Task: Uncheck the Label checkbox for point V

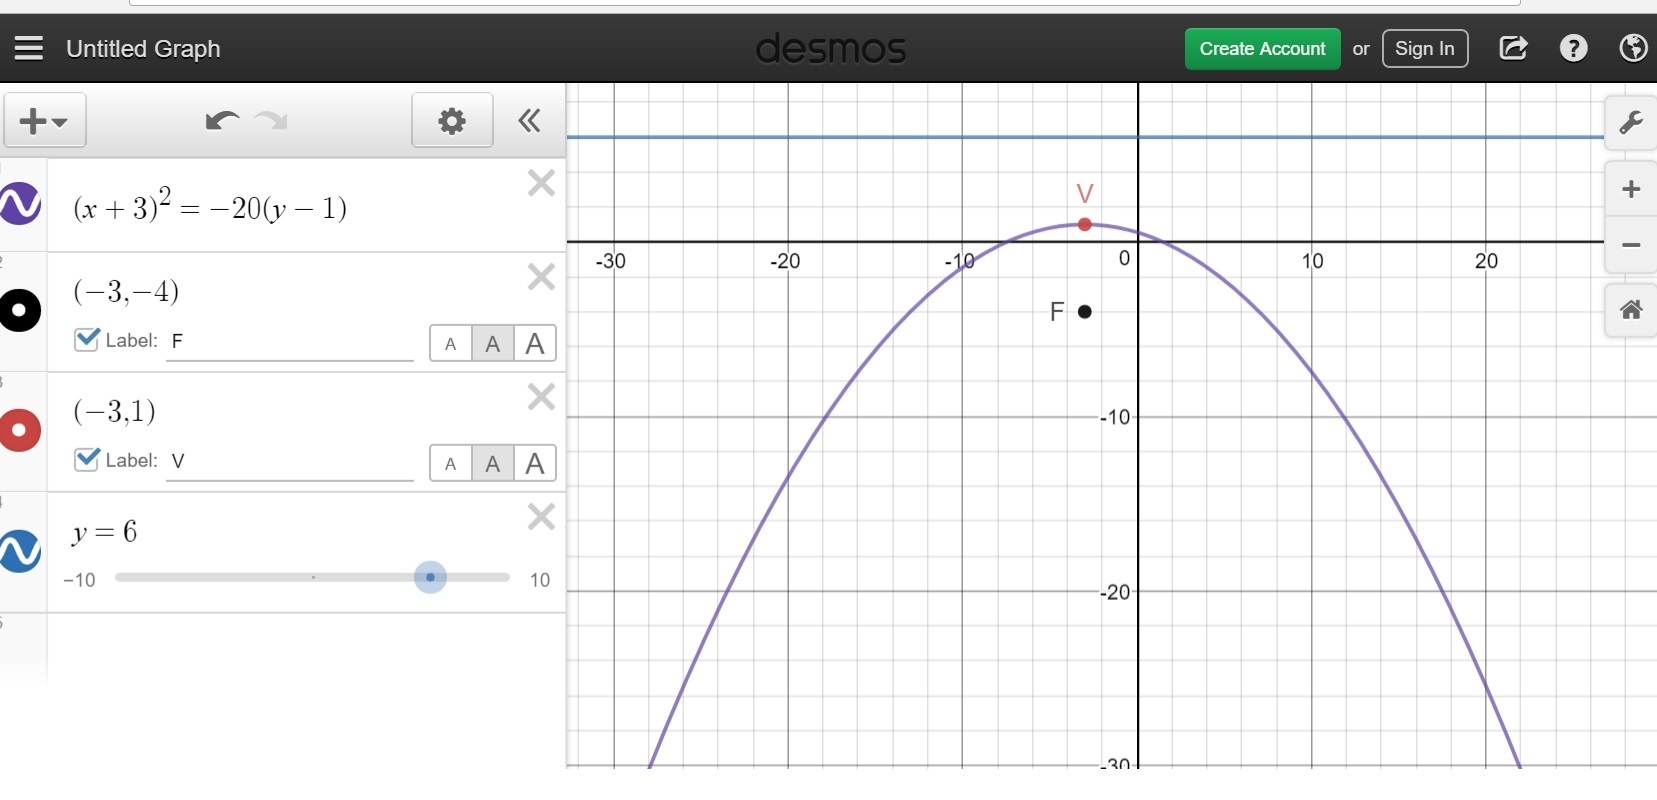Action: click(87, 459)
